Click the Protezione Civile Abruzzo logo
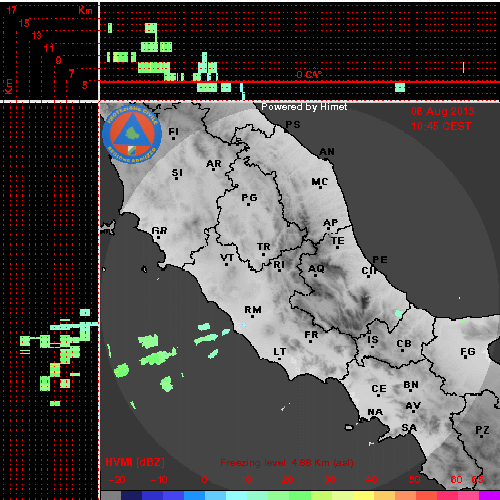 tap(132, 134)
